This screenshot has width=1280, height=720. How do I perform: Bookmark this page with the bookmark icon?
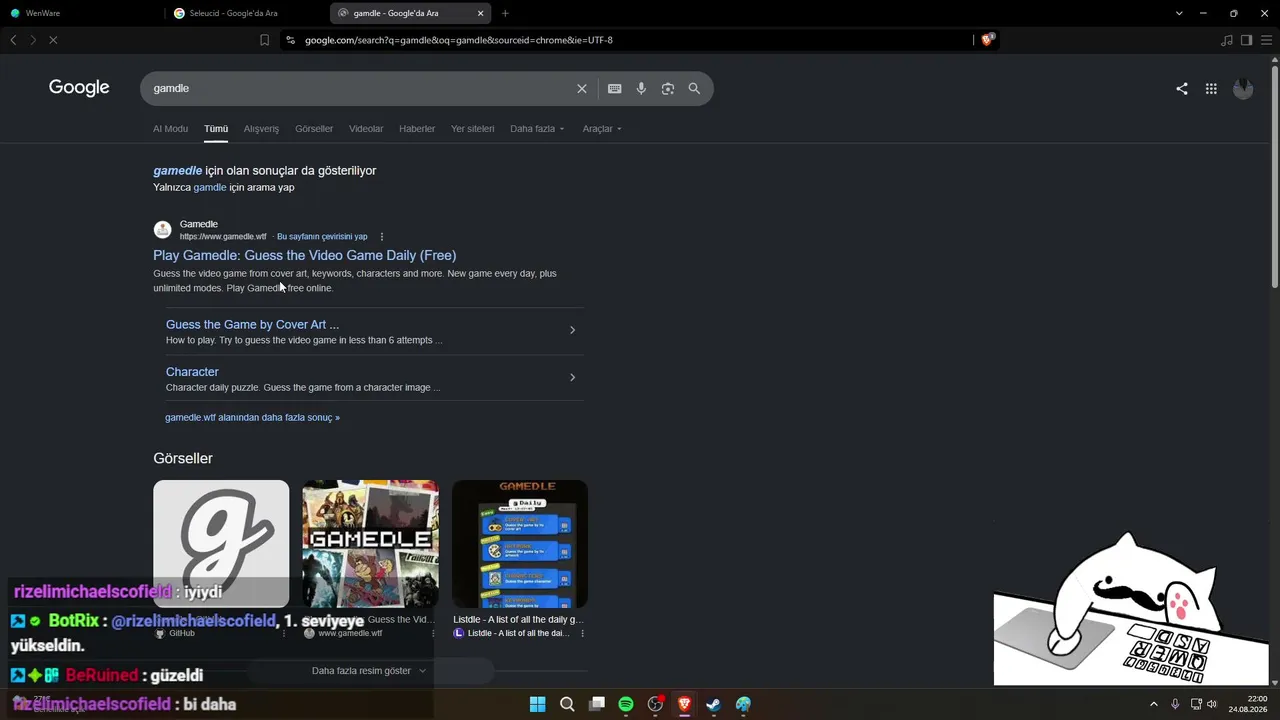(264, 40)
